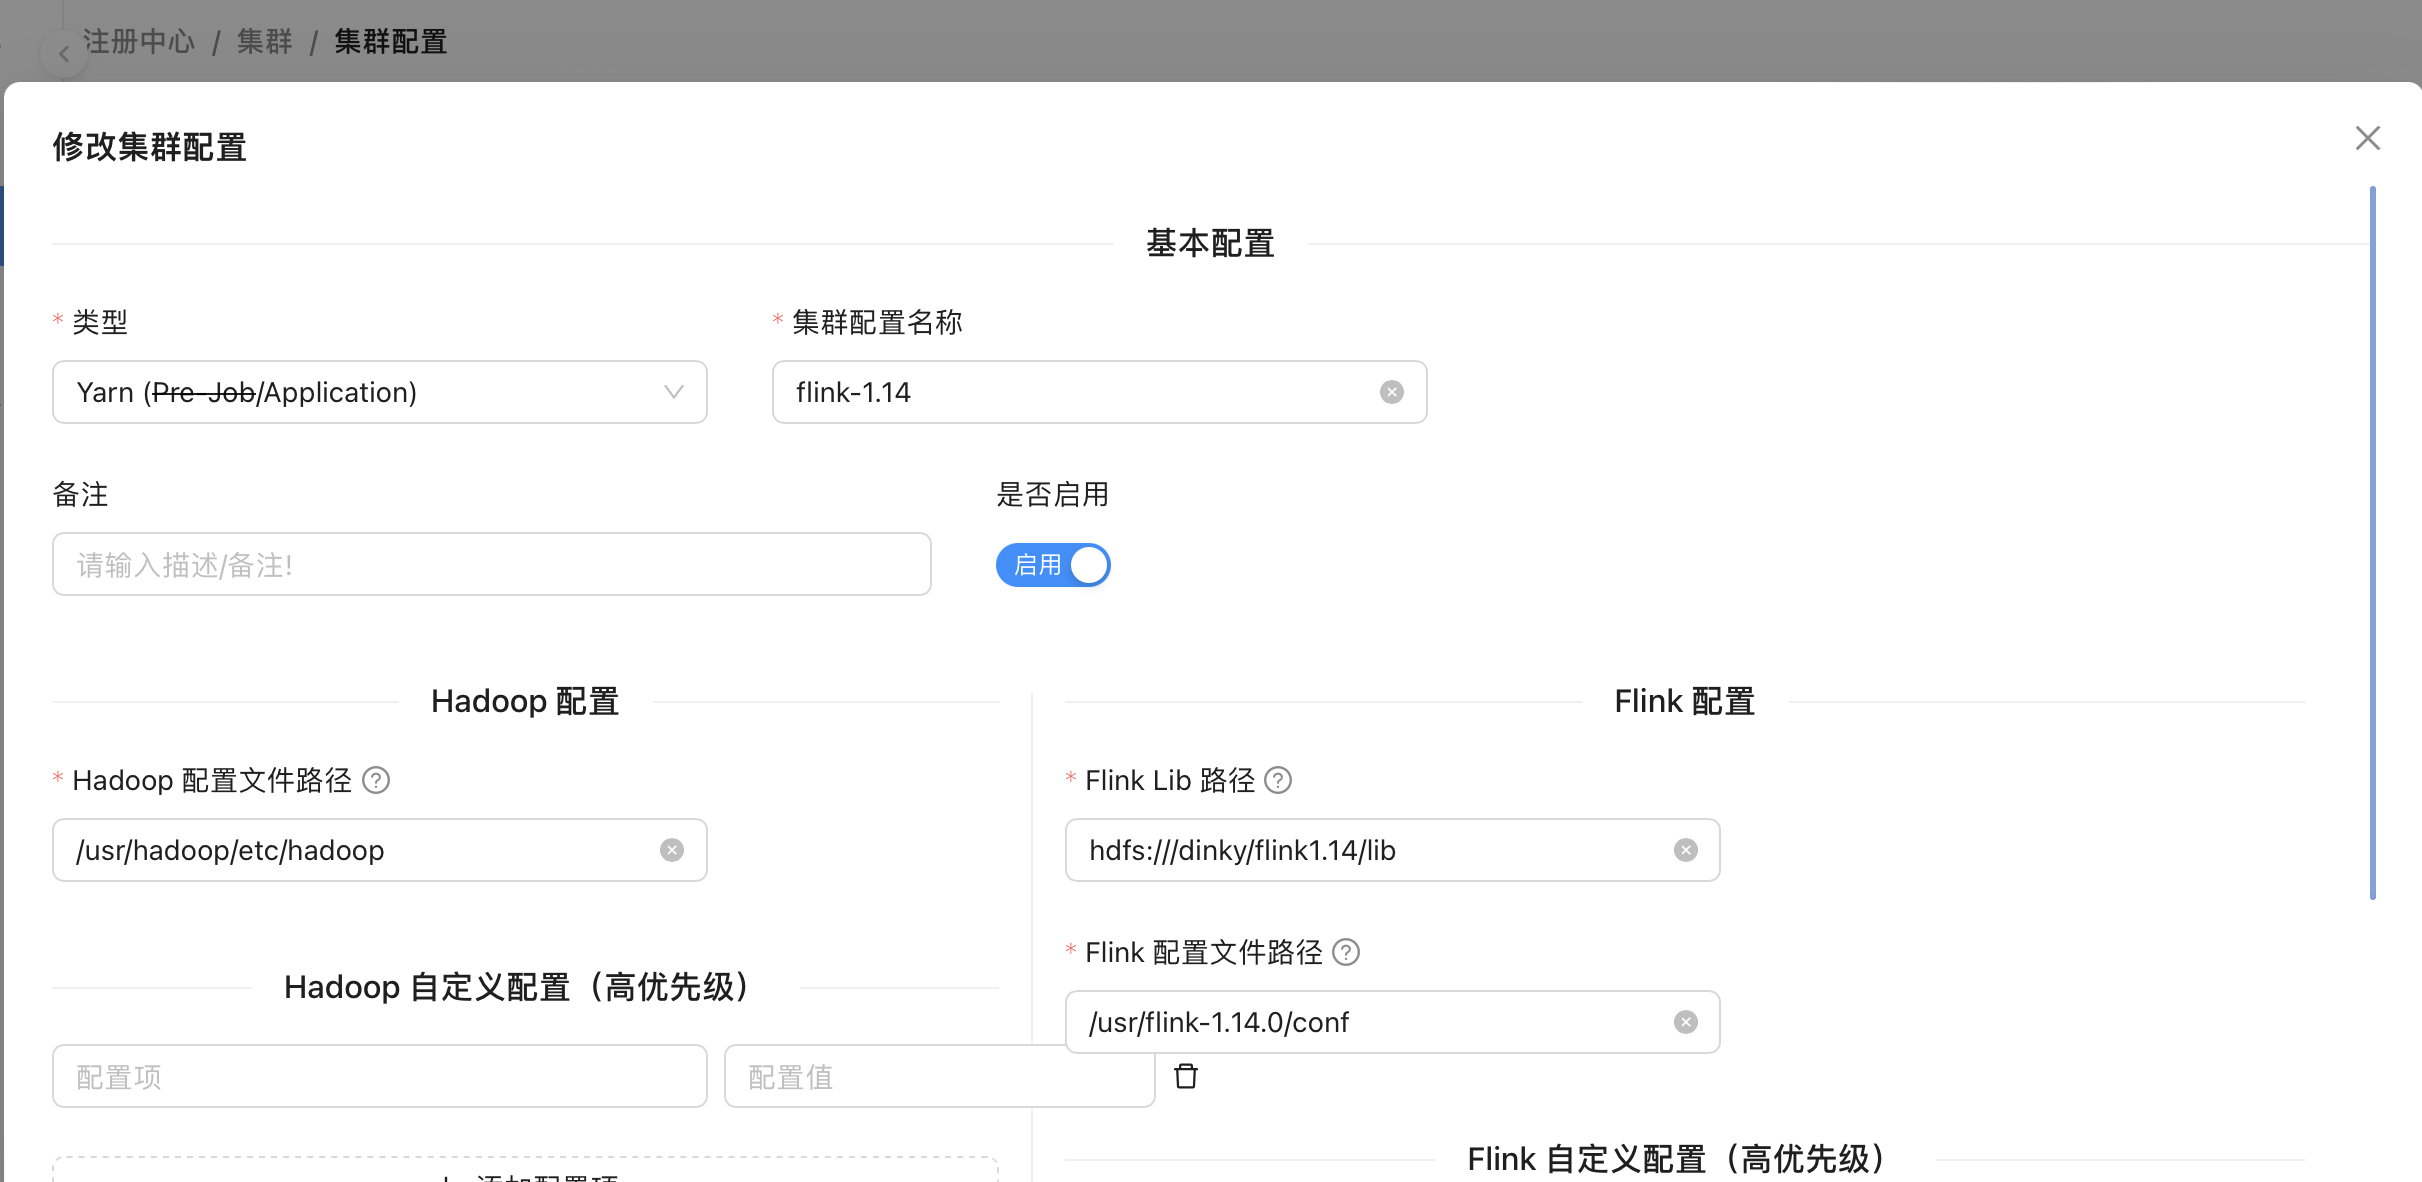Viewport: 2422px width, 1182px height.
Task: Click the dialog vertical scrollbar
Action: click(2372, 543)
